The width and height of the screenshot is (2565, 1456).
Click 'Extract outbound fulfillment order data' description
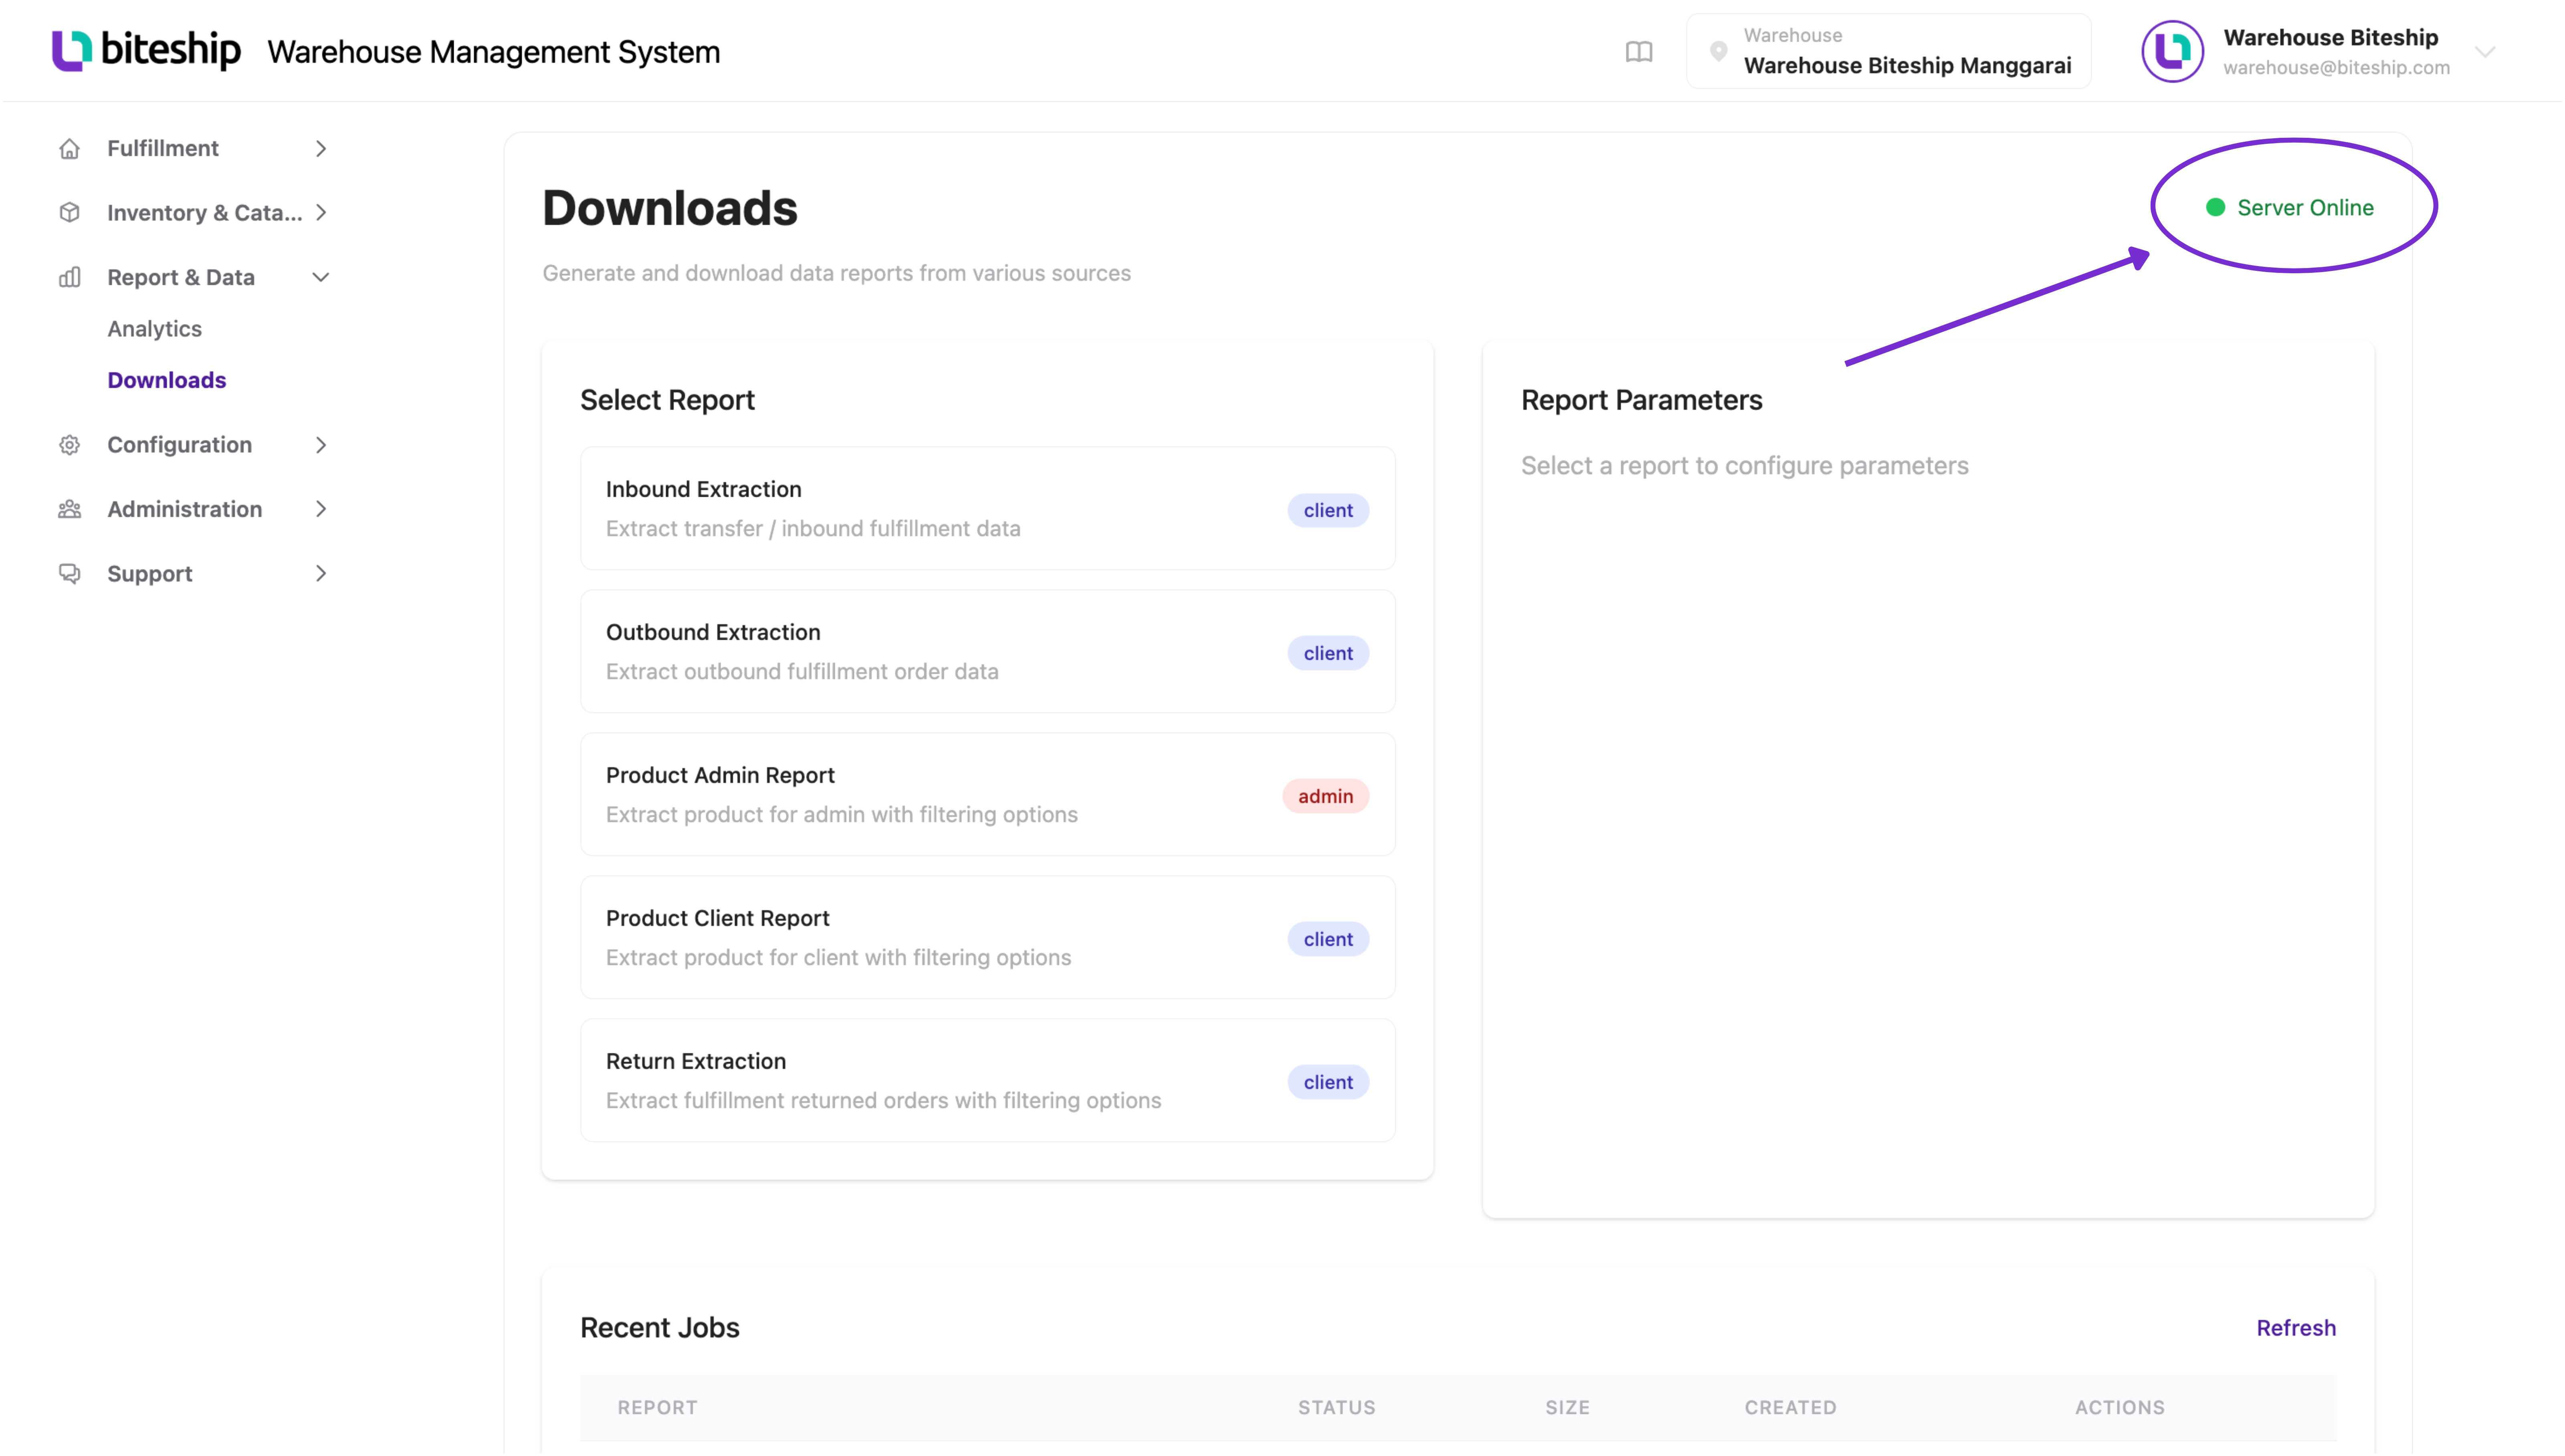click(x=802, y=671)
